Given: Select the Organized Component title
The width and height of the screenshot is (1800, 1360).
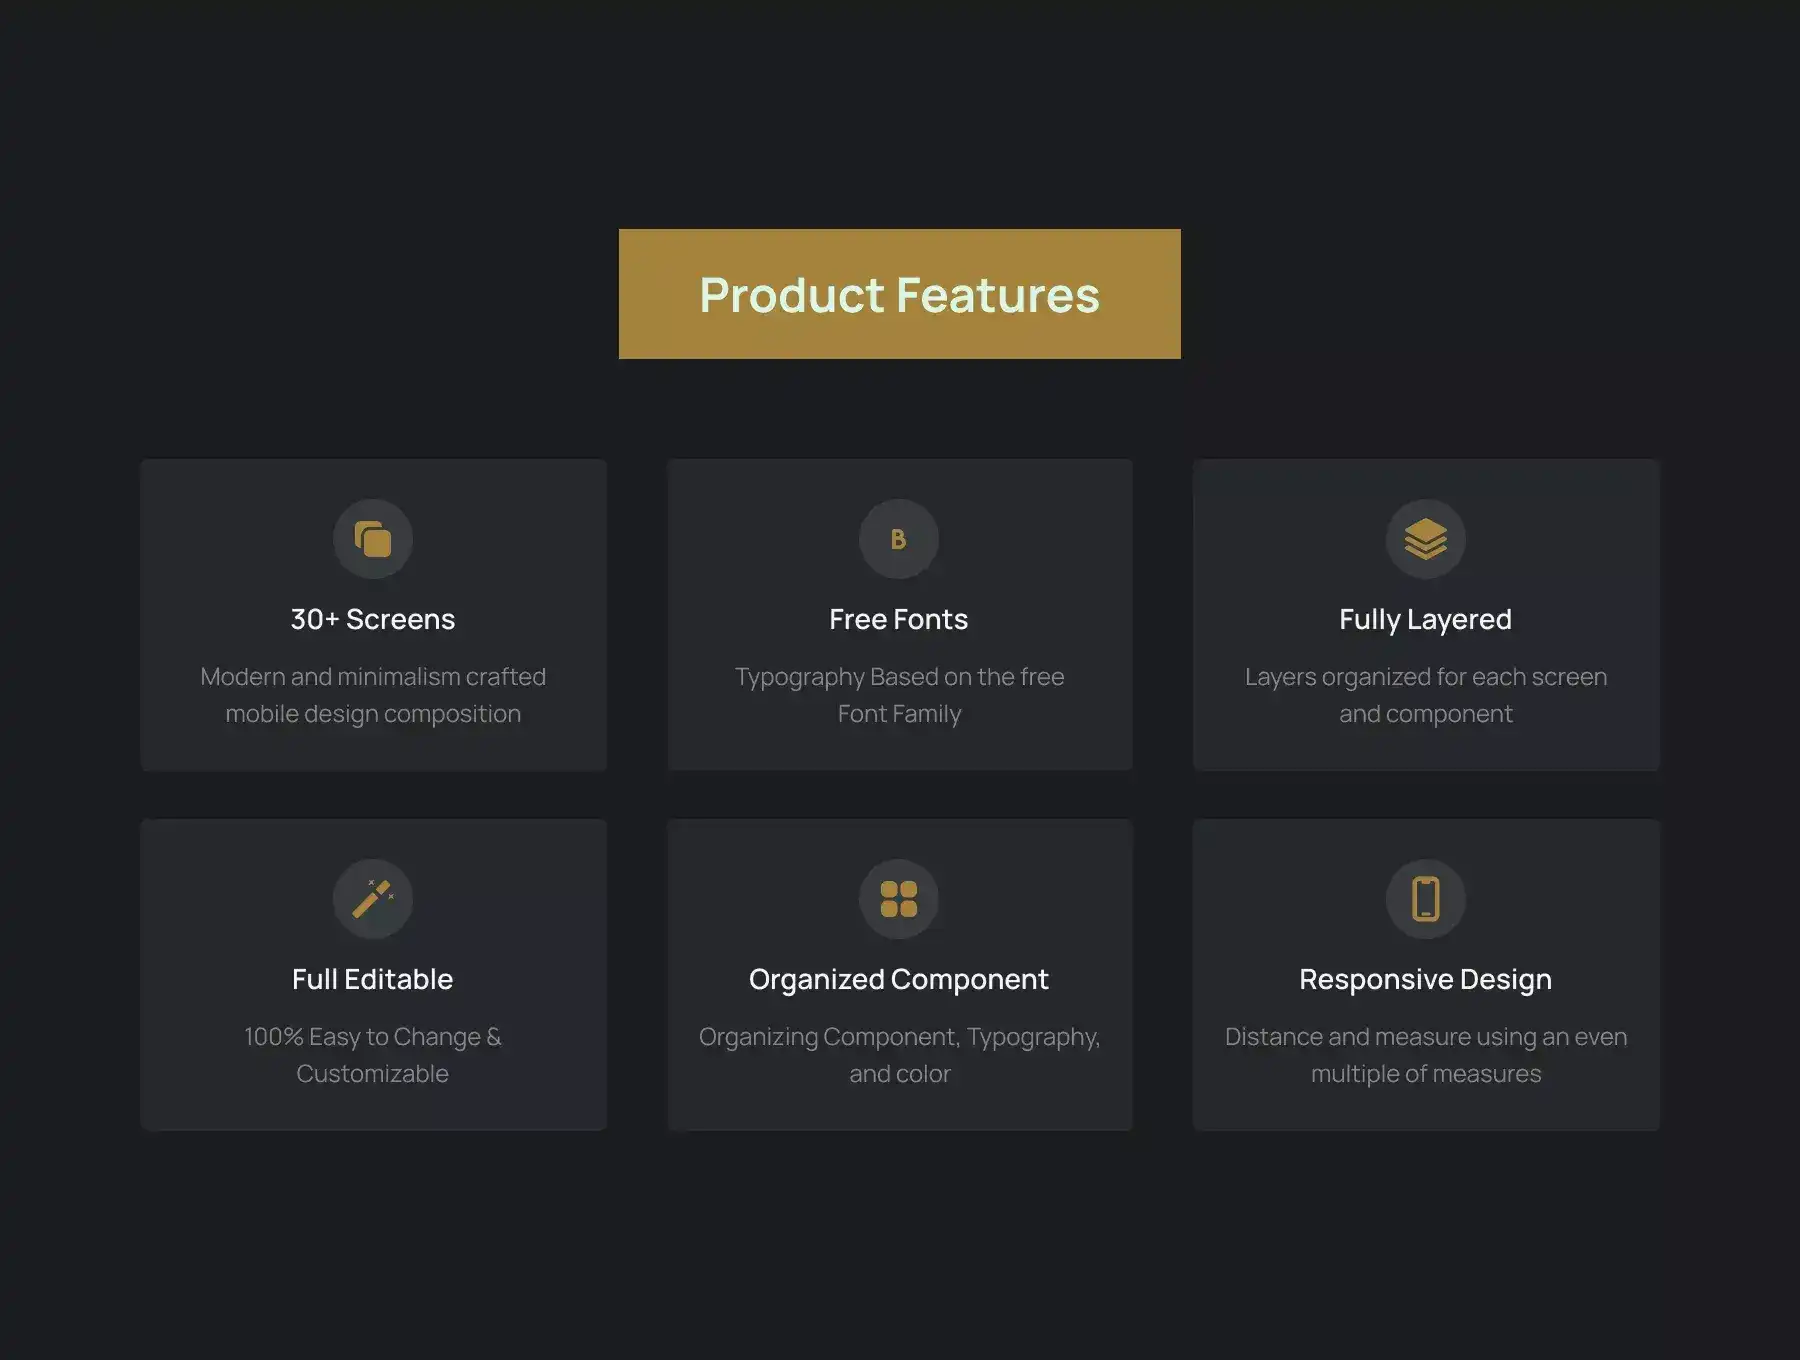Looking at the screenshot, I should tap(898, 979).
